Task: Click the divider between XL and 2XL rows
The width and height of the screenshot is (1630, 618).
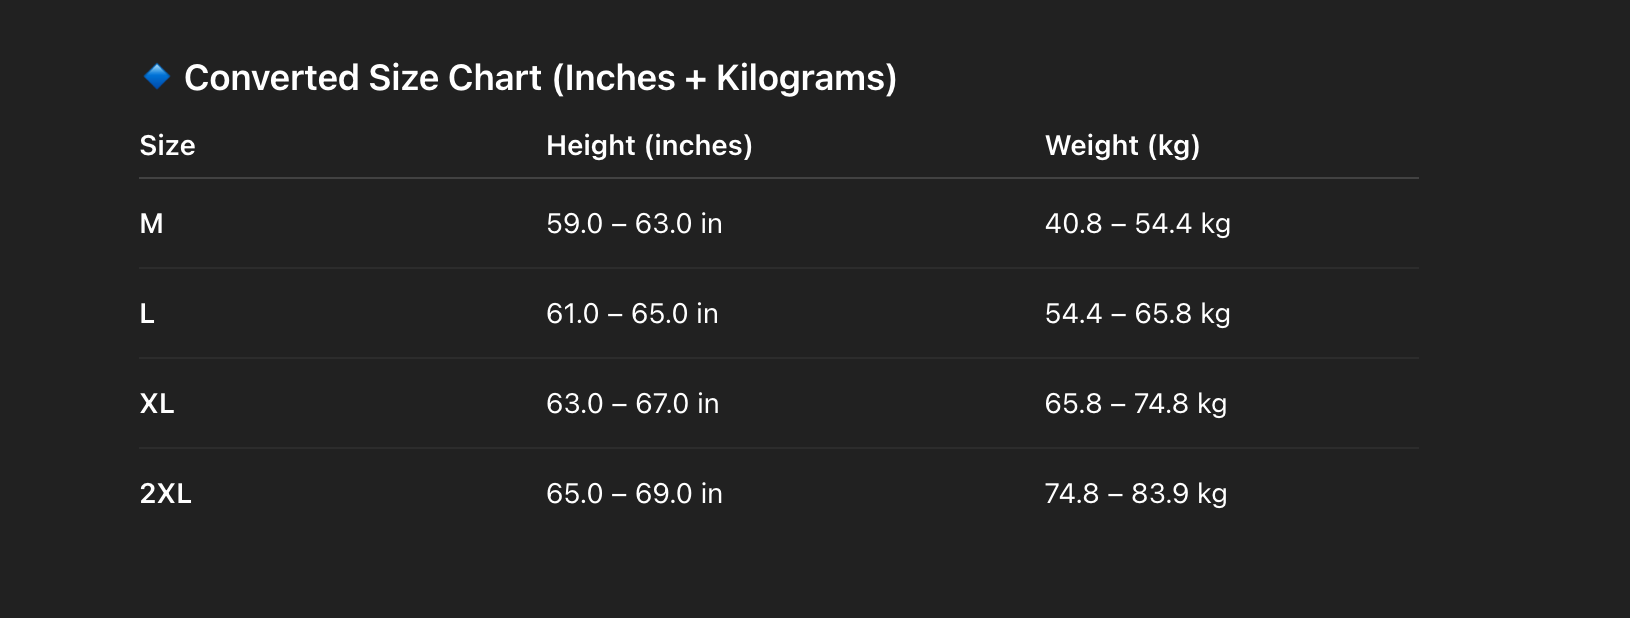Action: [778, 448]
